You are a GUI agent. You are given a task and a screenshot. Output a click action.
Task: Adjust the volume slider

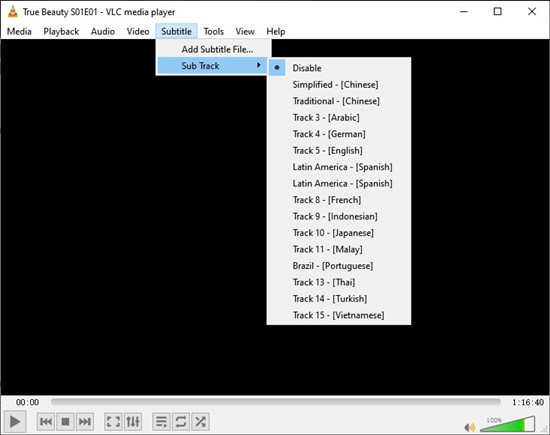508,424
